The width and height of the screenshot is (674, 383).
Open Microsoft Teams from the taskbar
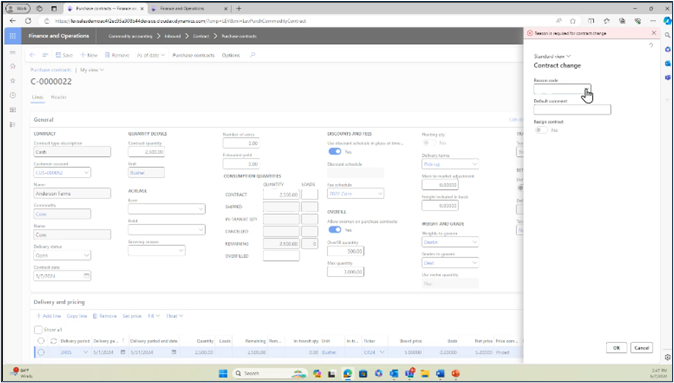(x=409, y=374)
